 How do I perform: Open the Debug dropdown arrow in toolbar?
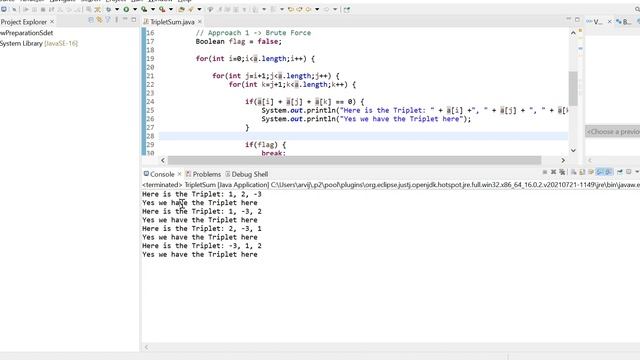(117, 9)
